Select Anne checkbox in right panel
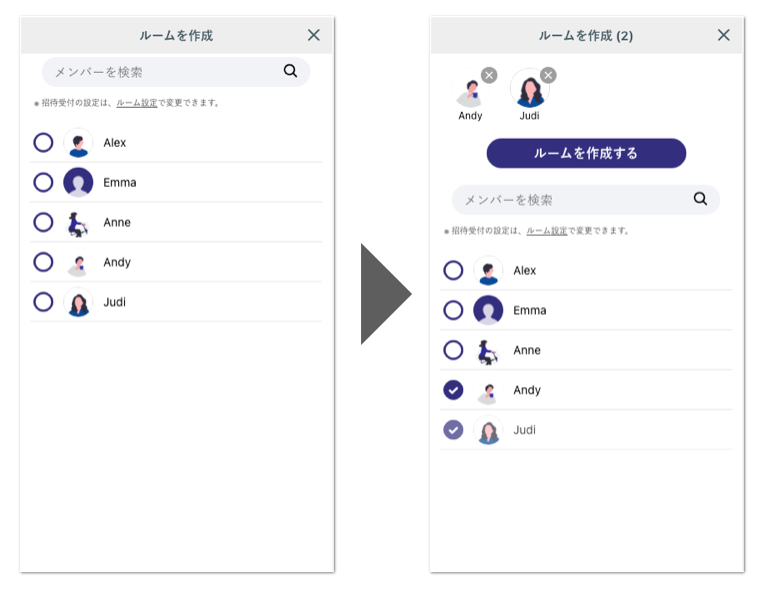This screenshot has width=761, height=590. point(453,350)
